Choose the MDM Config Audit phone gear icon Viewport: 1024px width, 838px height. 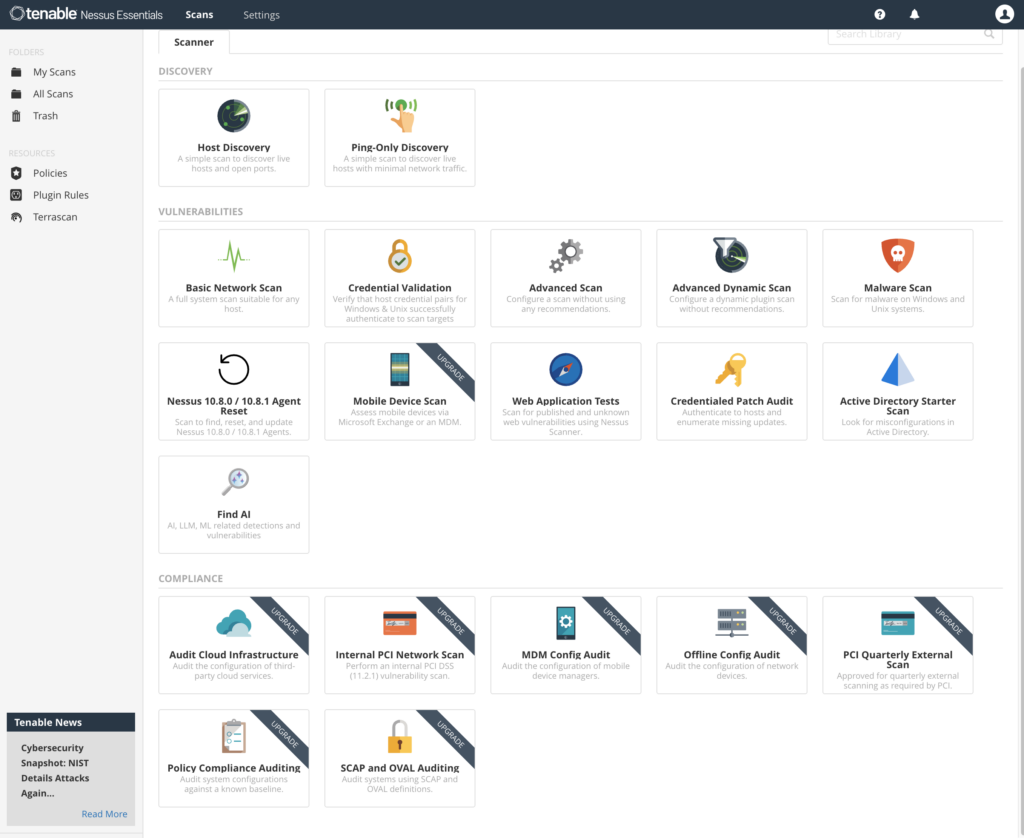(x=566, y=622)
